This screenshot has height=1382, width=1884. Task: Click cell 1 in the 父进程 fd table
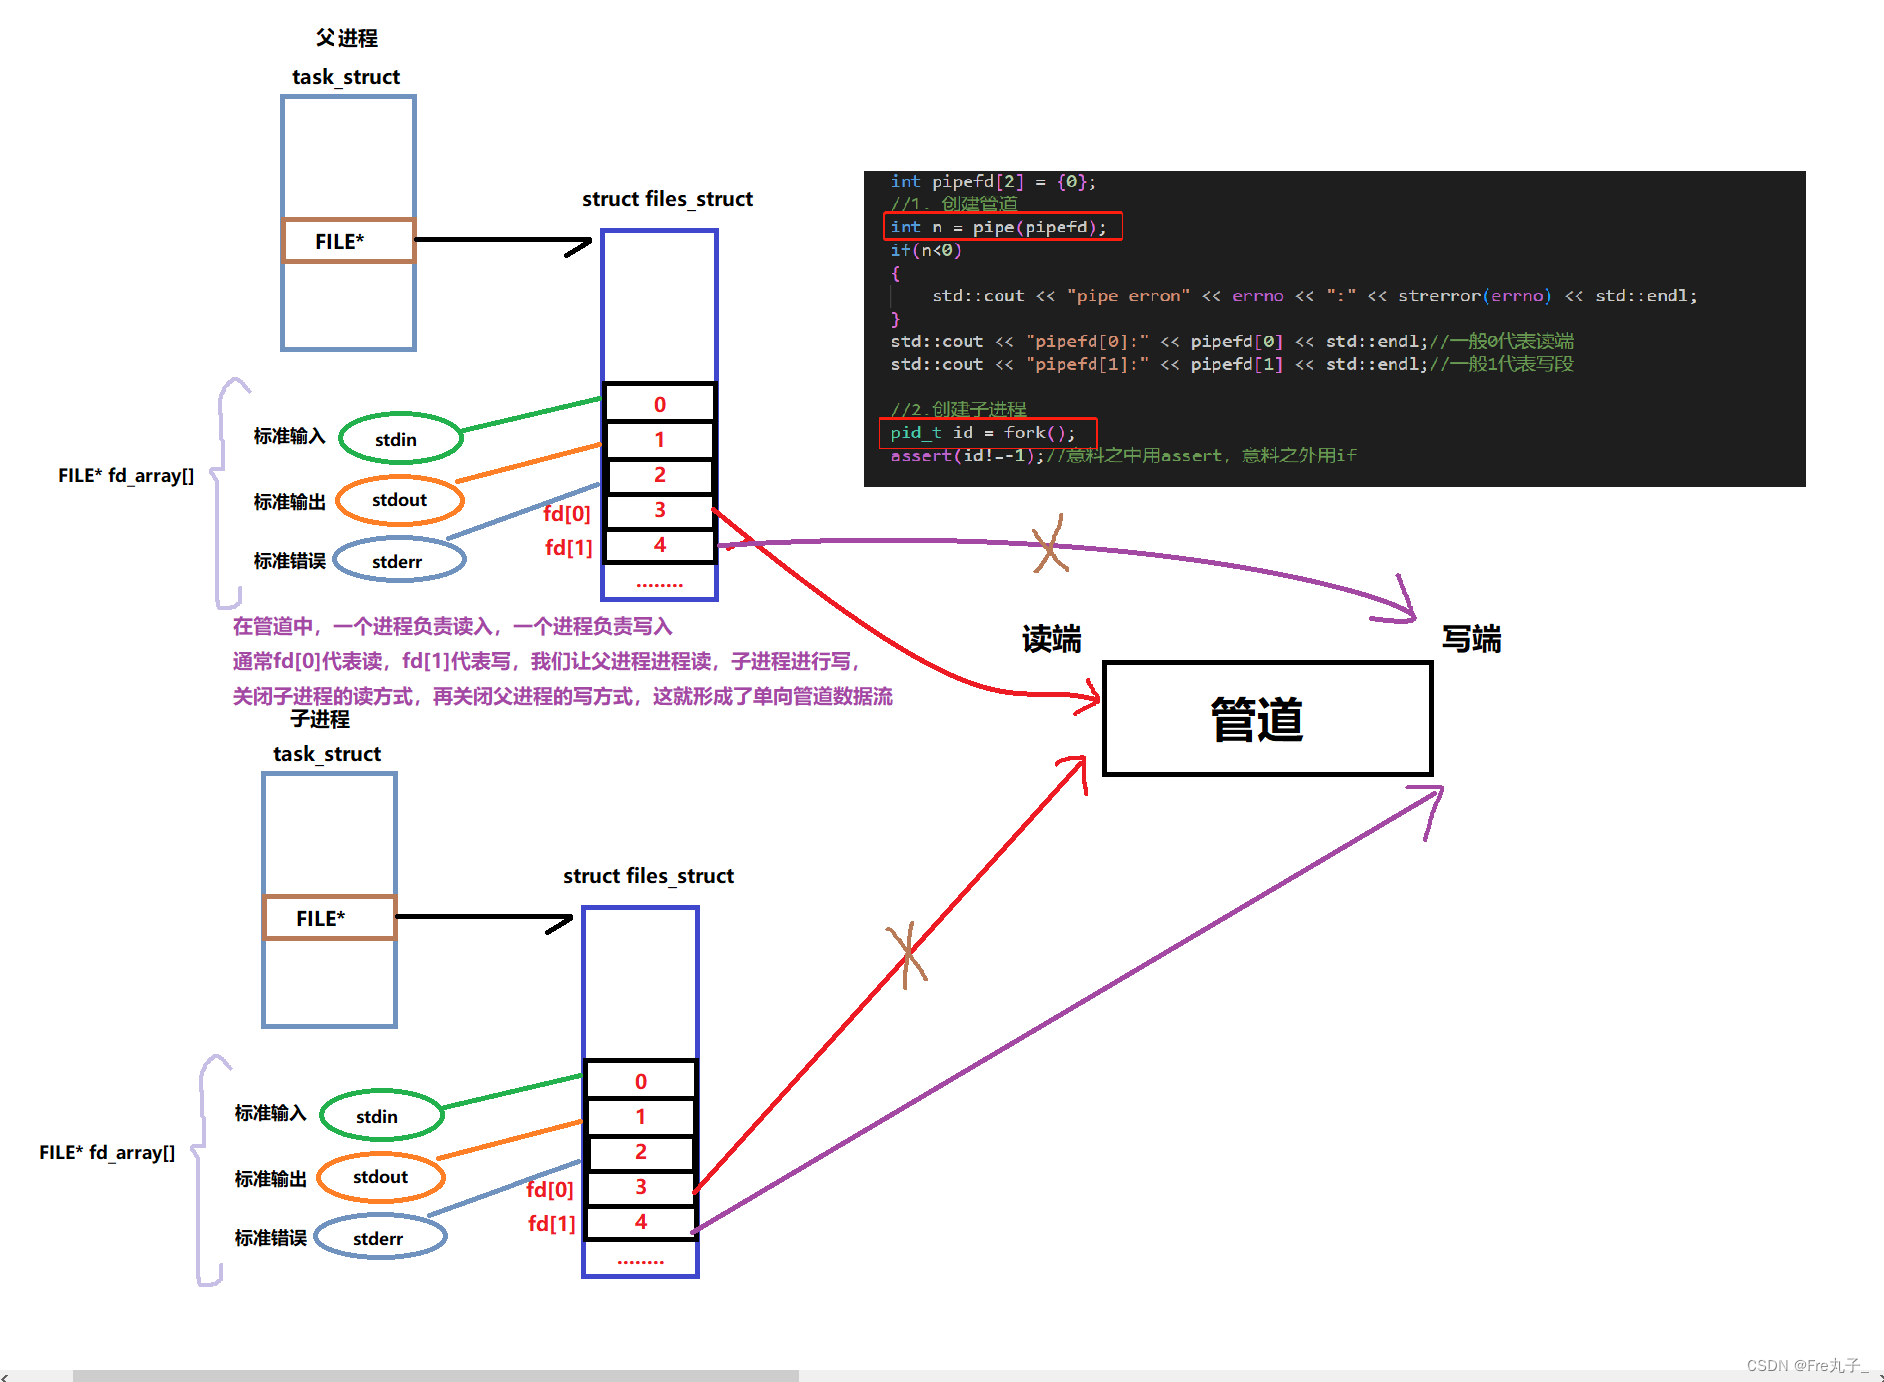[660, 439]
